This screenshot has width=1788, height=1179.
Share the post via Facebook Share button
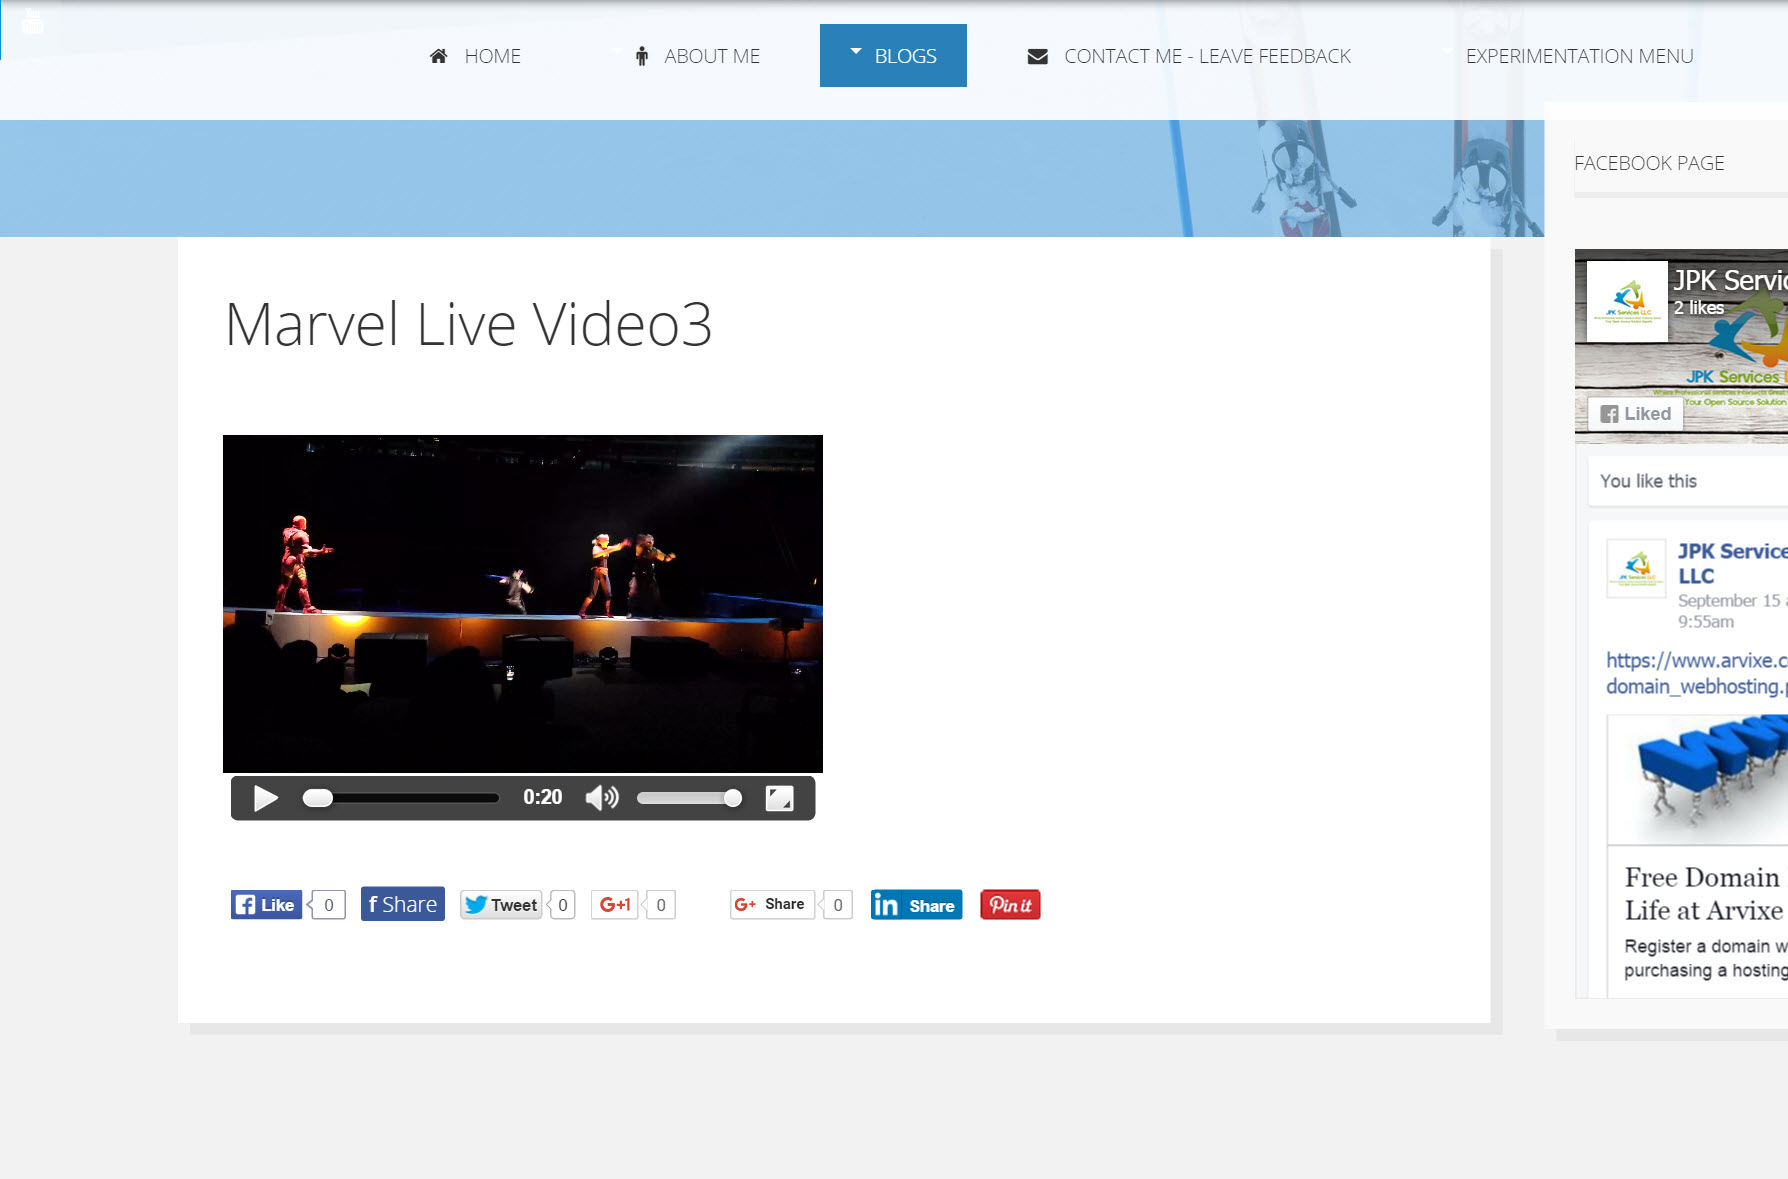click(x=402, y=904)
